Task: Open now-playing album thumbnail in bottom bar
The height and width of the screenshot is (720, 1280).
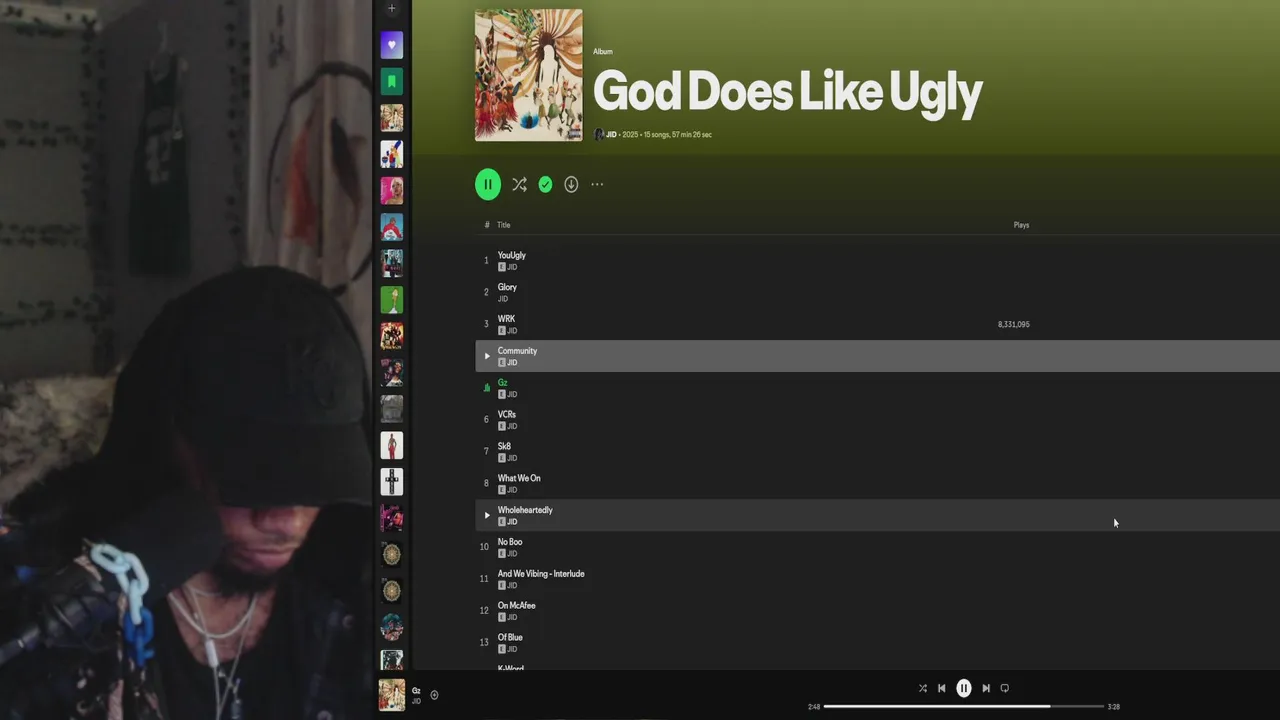Action: (392, 695)
